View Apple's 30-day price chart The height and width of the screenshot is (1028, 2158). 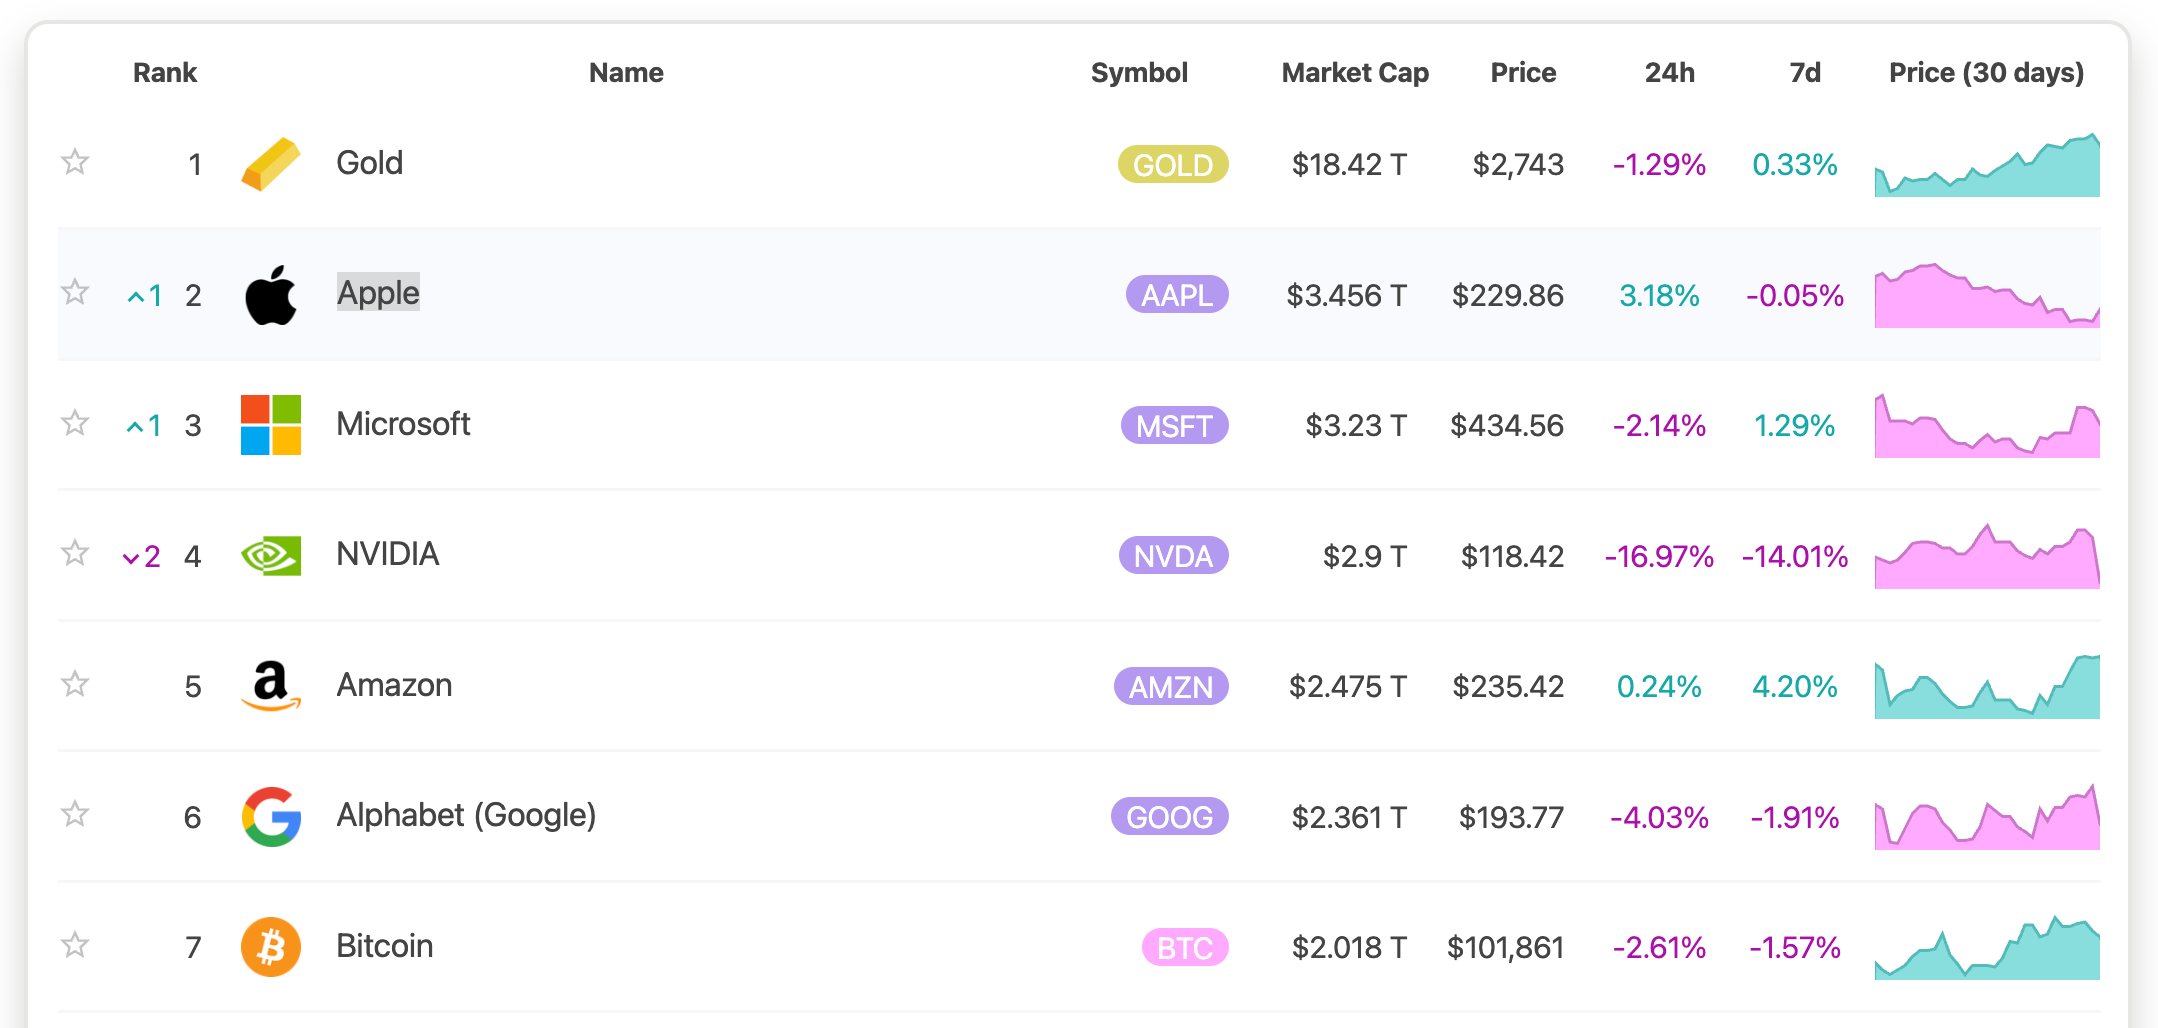coord(1987,295)
